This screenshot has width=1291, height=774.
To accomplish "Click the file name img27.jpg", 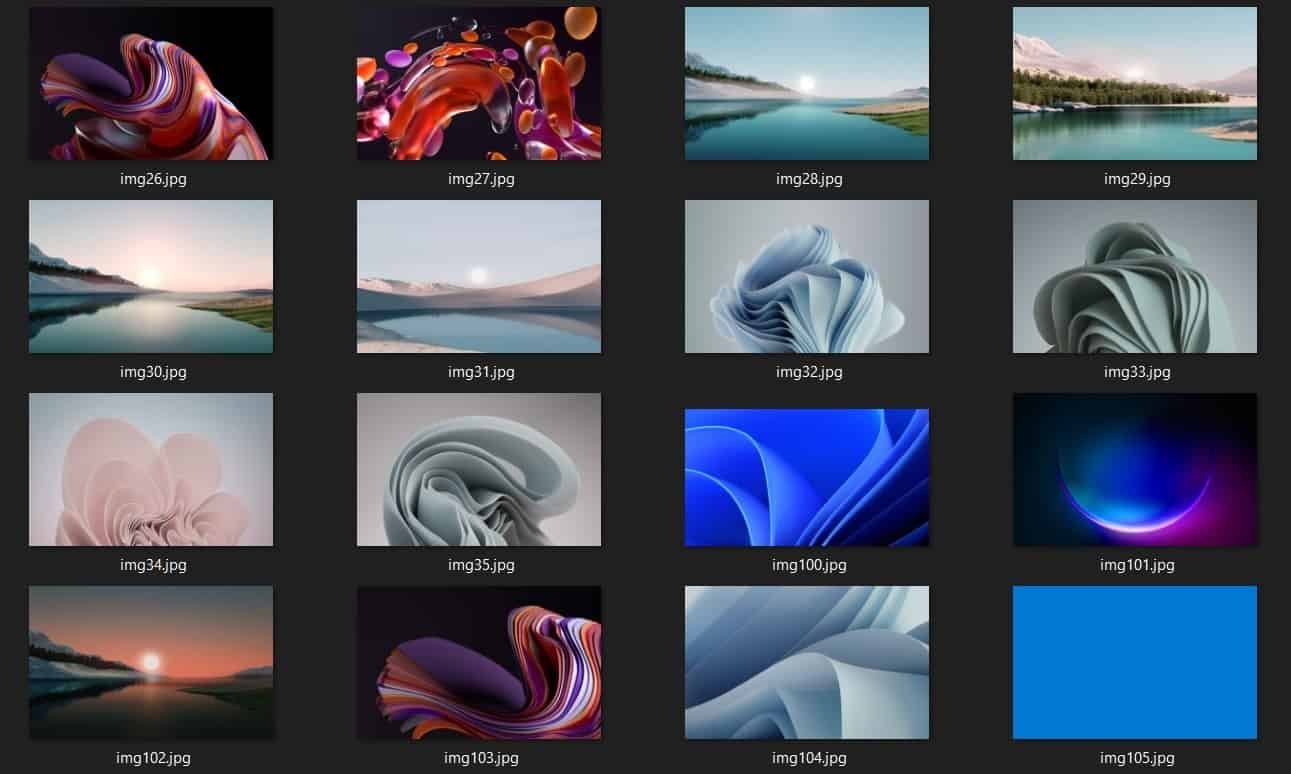I will 481,179.
